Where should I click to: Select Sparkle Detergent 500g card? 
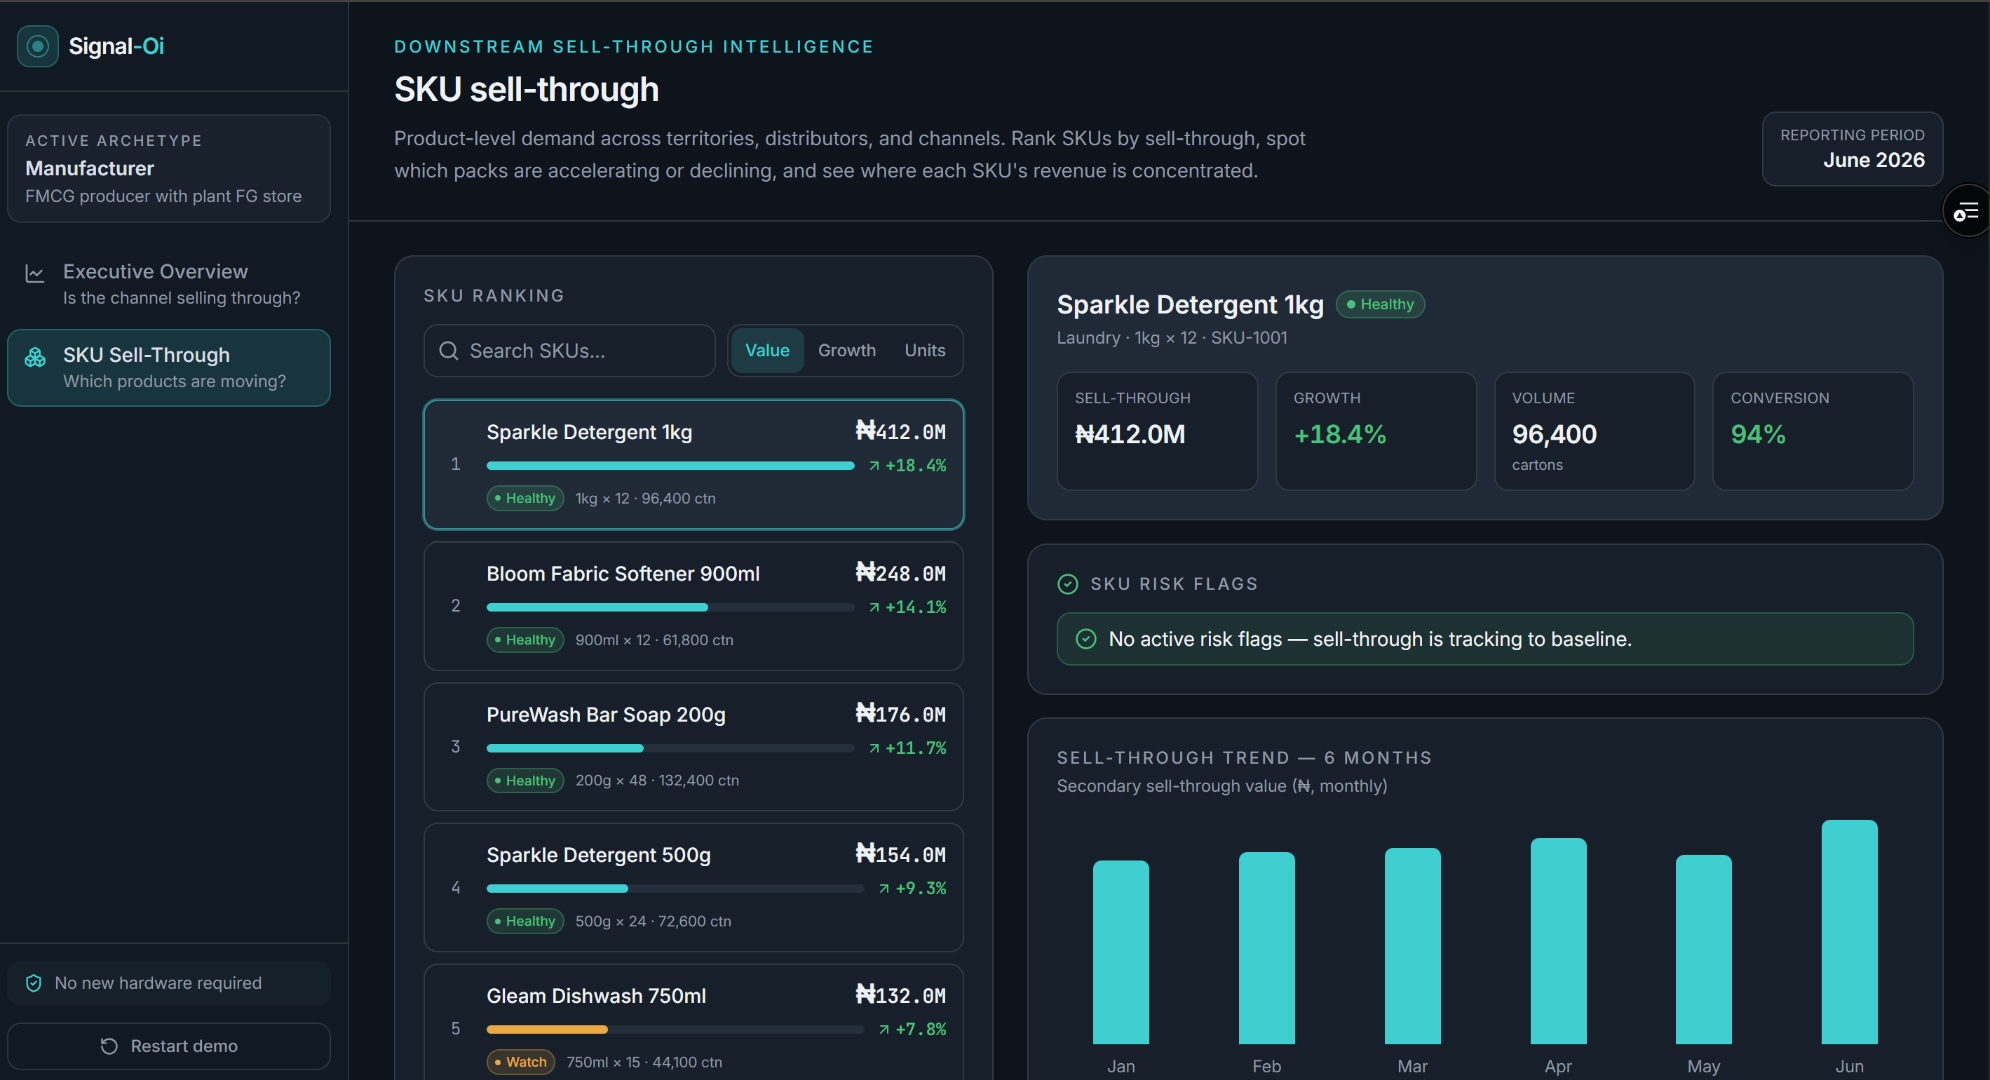pos(694,888)
